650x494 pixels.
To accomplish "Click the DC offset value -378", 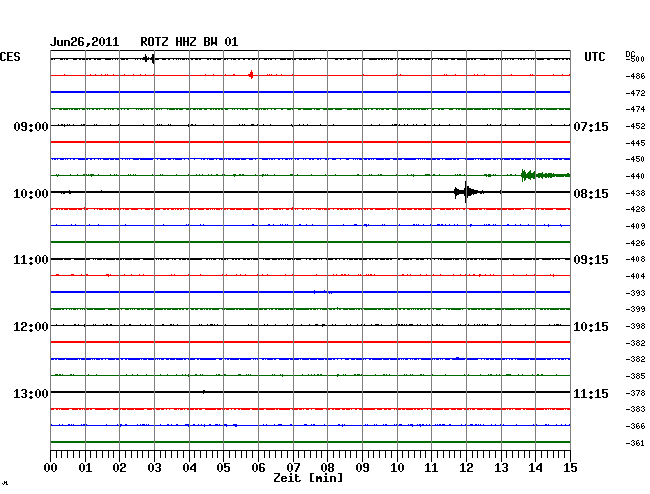I will tap(635, 393).
